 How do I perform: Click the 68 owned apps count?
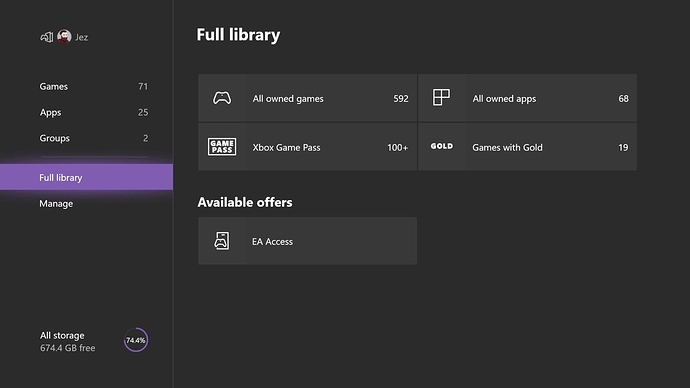click(624, 99)
